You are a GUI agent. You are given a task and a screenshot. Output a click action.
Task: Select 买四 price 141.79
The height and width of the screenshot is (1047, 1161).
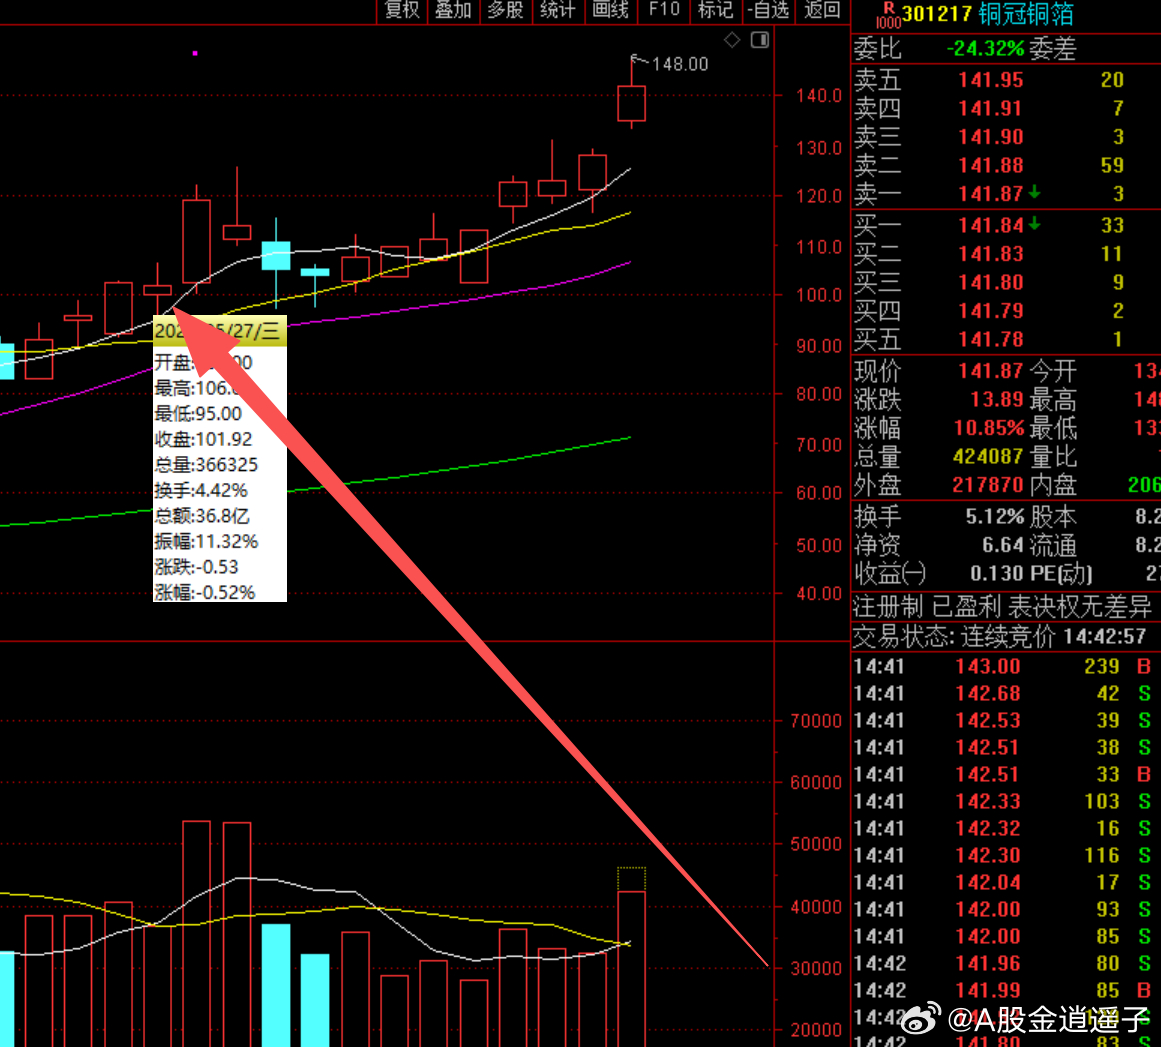click(x=991, y=311)
